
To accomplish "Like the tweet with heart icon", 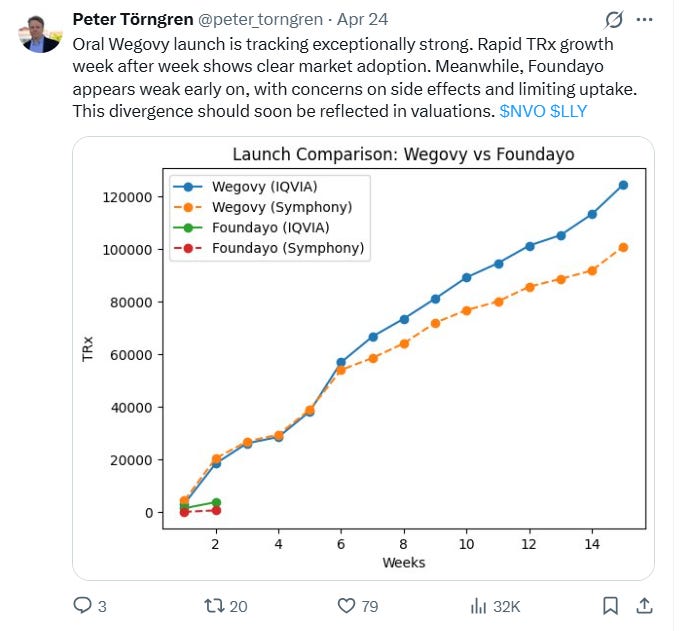I will (x=346, y=605).
